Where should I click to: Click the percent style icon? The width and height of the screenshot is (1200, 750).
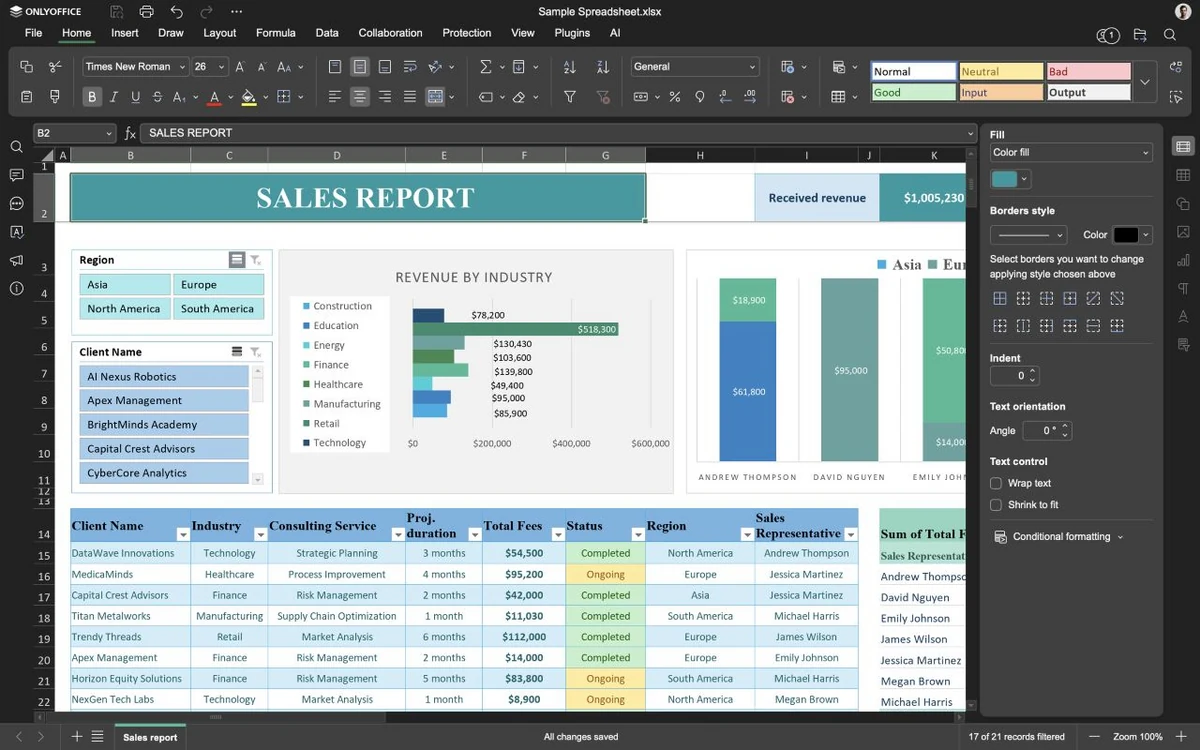tap(675, 97)
